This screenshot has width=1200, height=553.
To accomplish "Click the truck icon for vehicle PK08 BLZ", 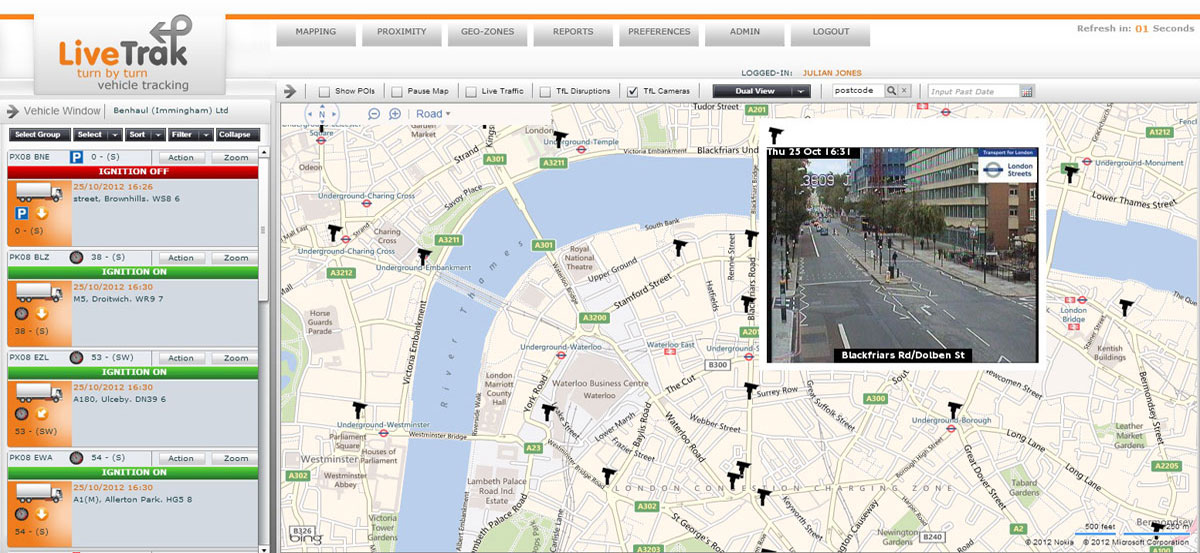I will click(38, 294).
